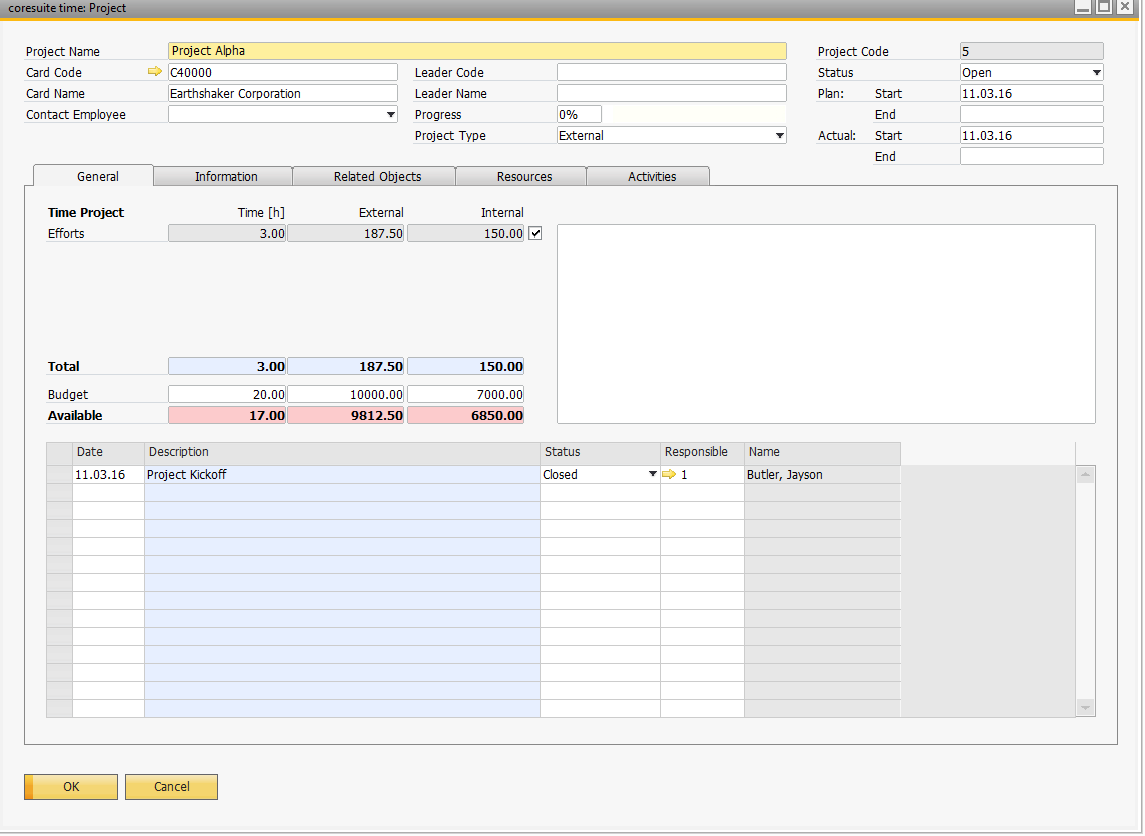The height and width of the screenshot is (836, 1145).
Task: Click the Project Name field
Action: click(x=477, y=51)
